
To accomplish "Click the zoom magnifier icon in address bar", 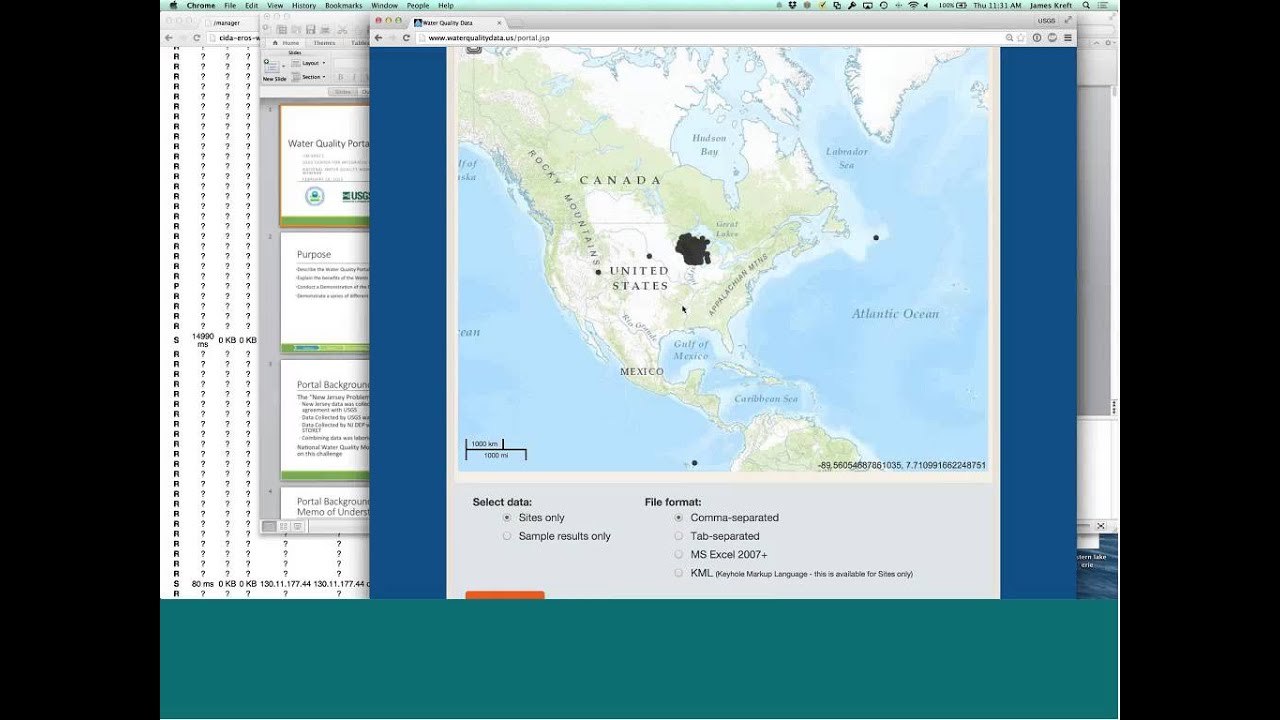I will [1009, 37].
